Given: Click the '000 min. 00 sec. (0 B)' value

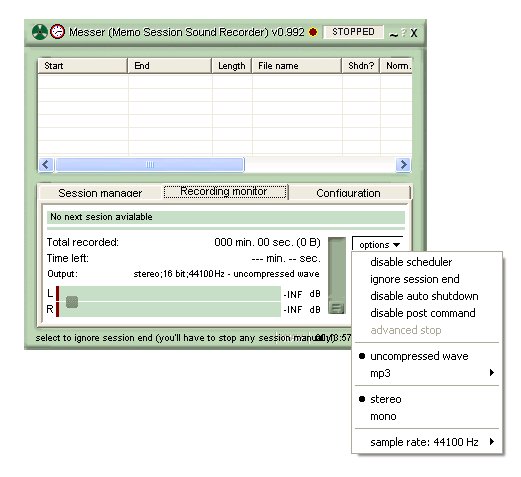Looking at the screenshot, I should [267, 242].
